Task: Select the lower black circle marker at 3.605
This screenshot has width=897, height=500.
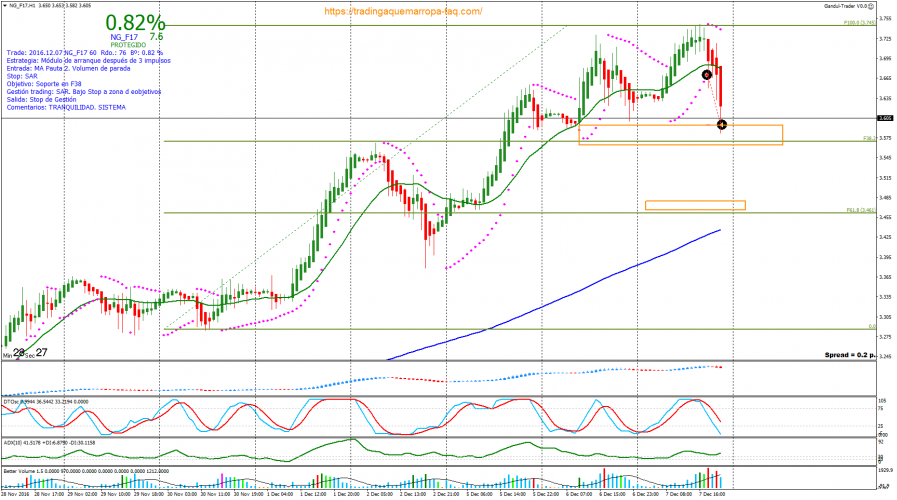Action: click(722, 125)
